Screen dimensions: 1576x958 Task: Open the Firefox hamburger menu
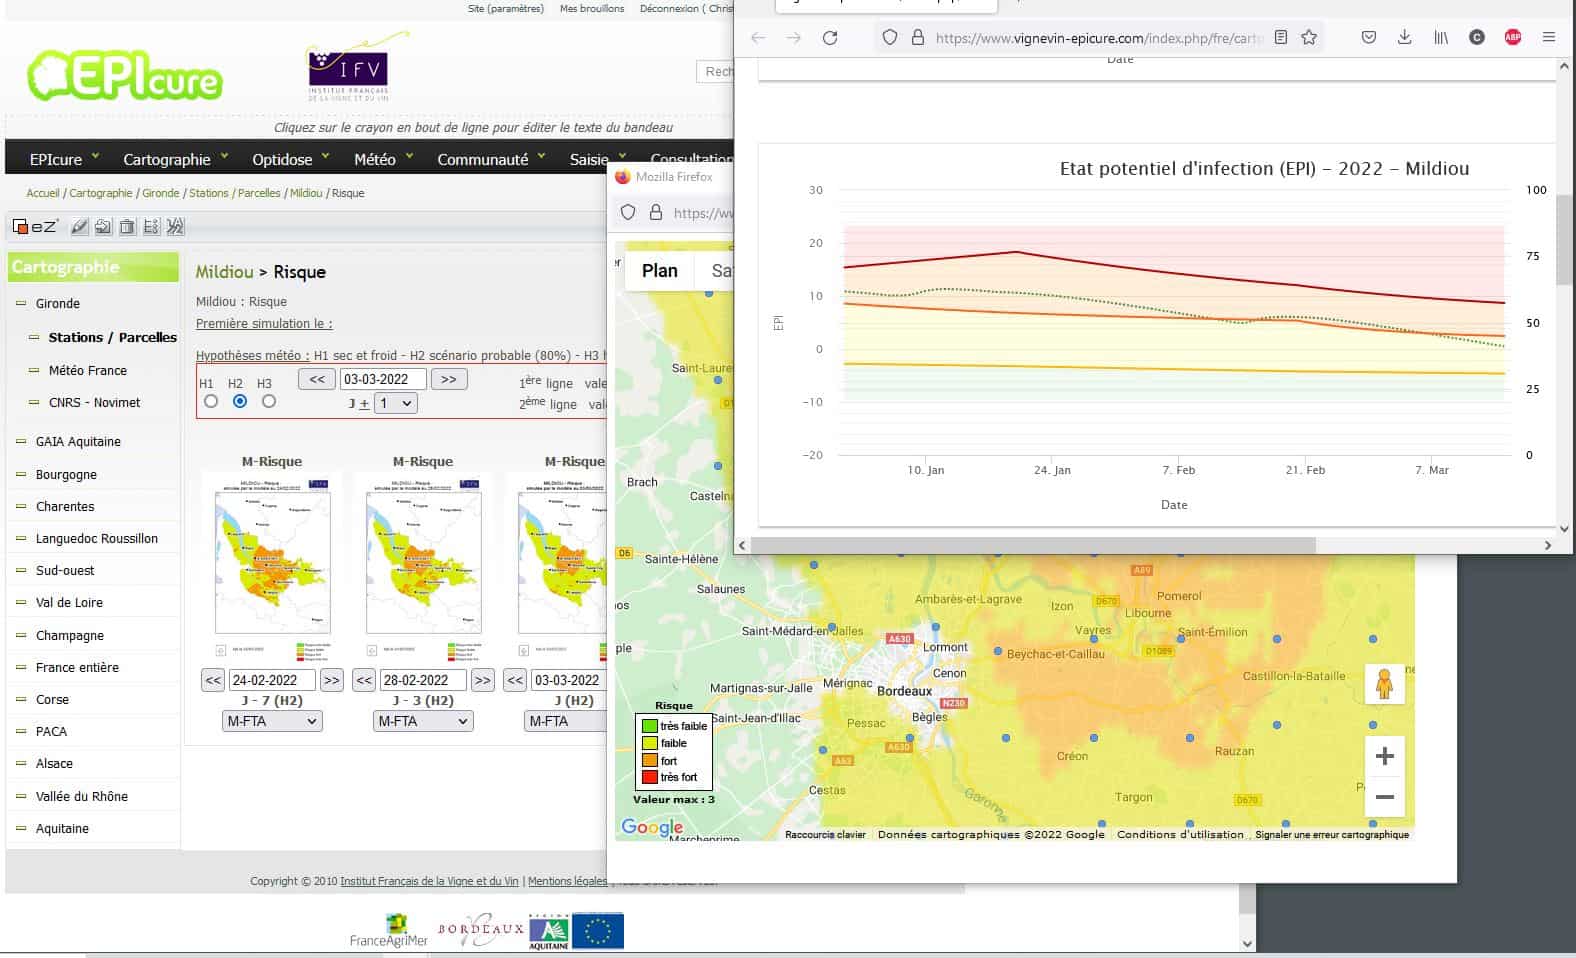1549,38
